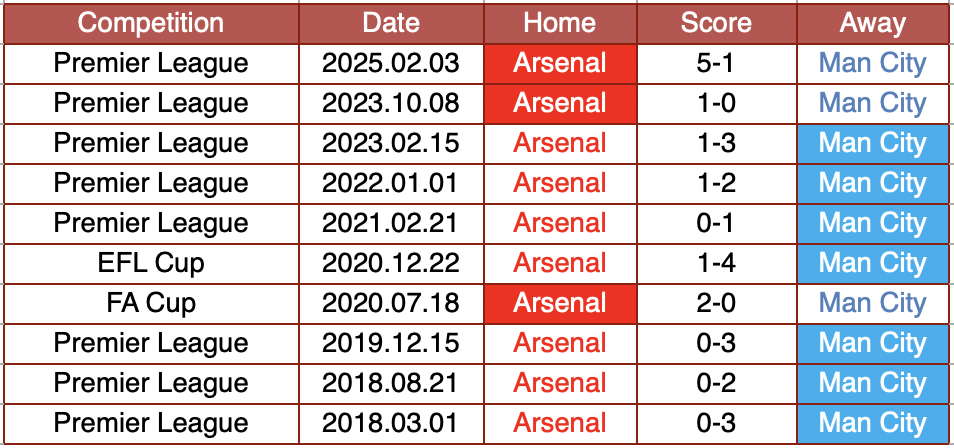Click the date cell 2018.08.21

pyautogui.click(x=391, y=383)
